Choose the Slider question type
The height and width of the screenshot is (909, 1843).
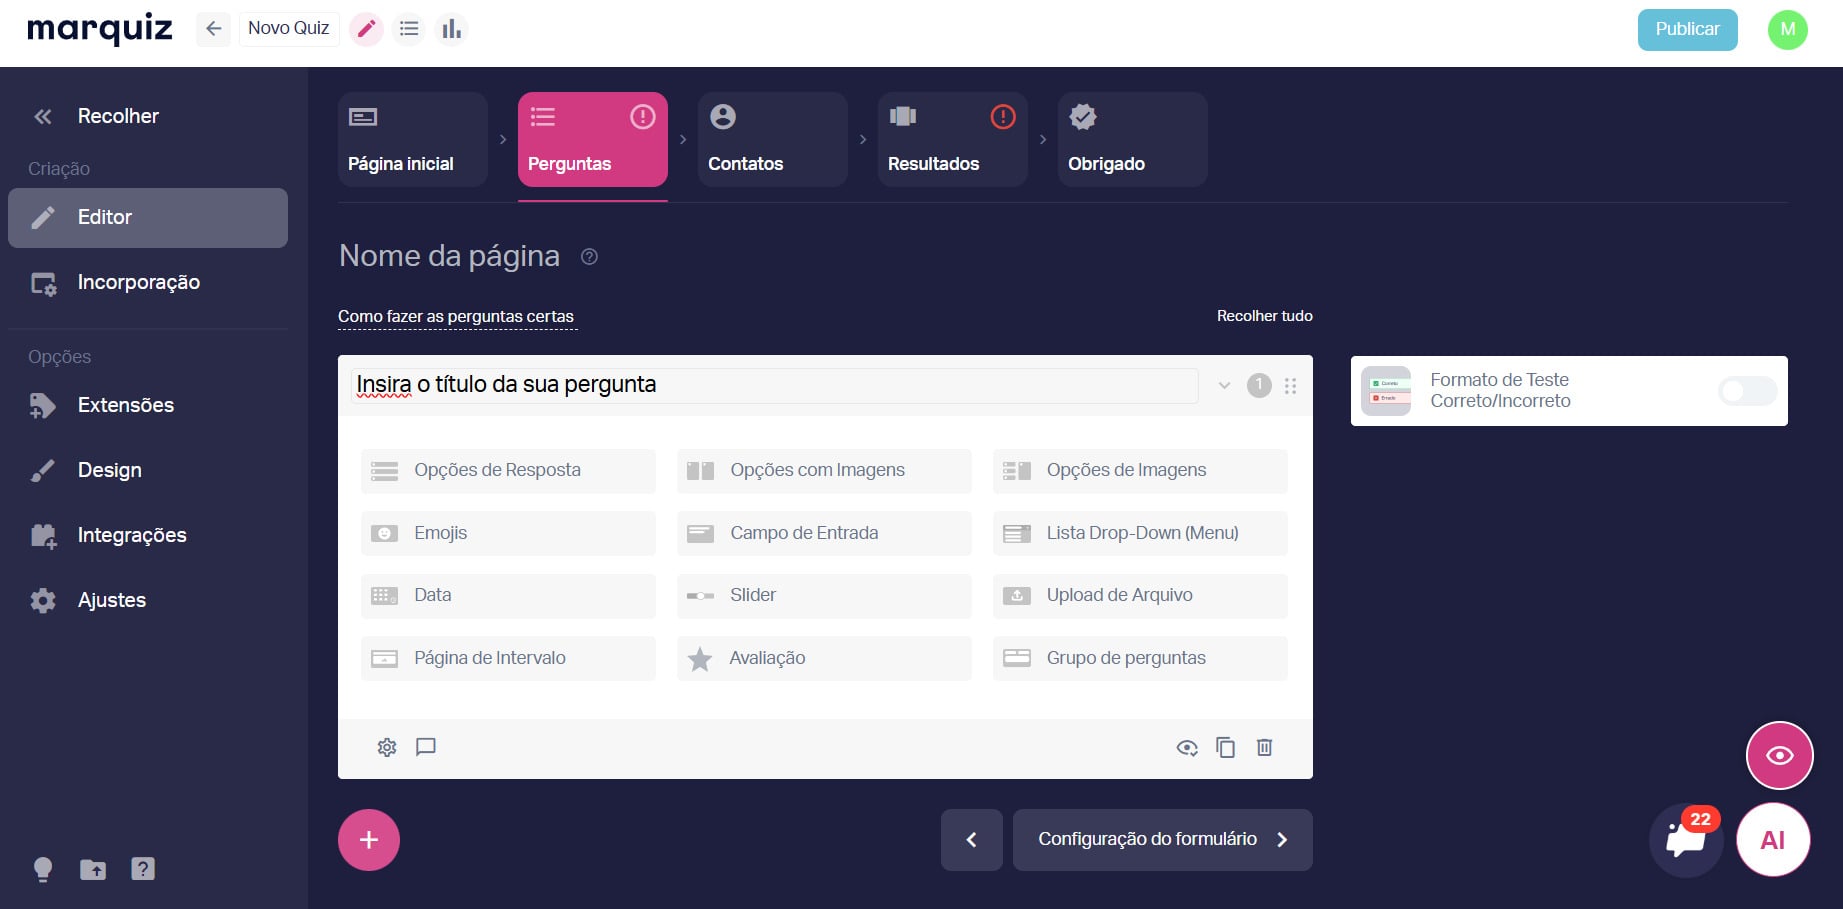tap(824, 595)
